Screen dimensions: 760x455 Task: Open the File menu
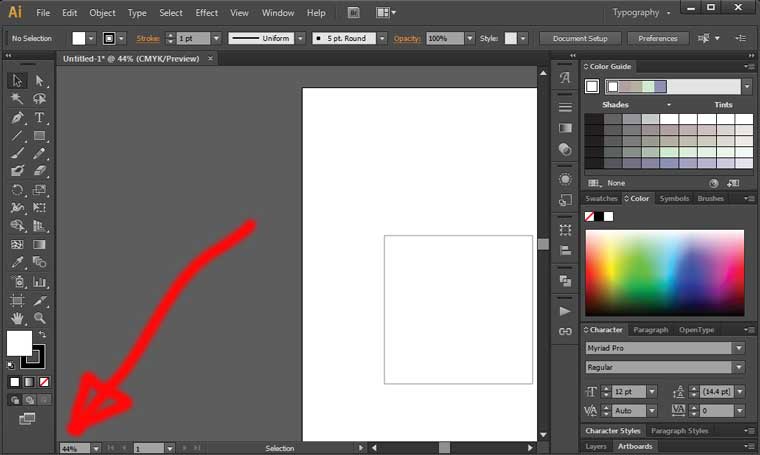coord(43,13)
